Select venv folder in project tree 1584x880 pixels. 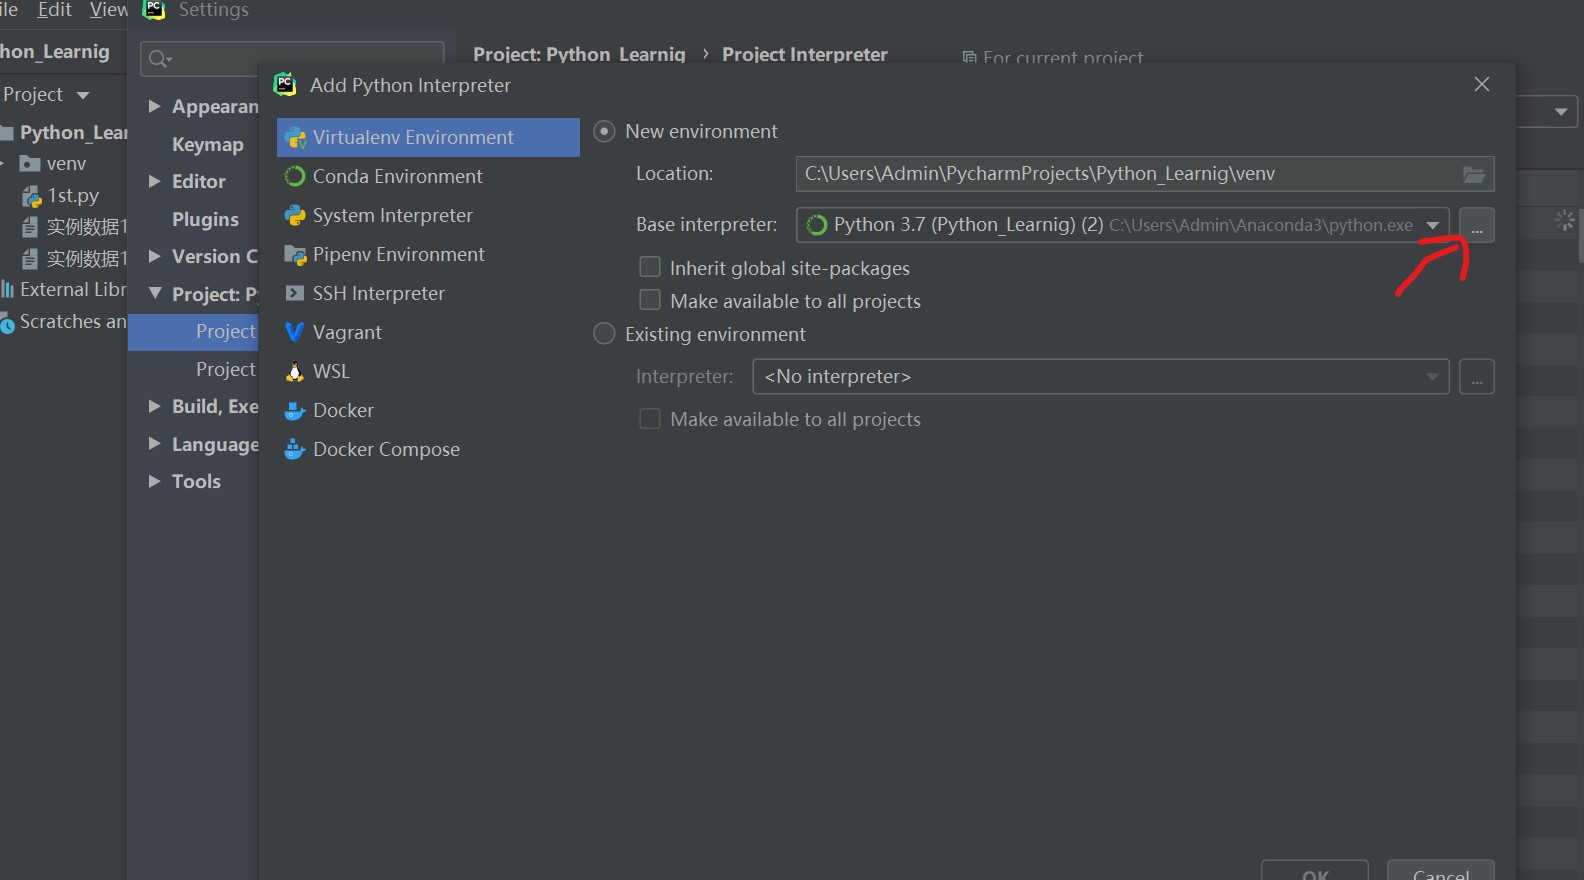[x=55, y=163]
